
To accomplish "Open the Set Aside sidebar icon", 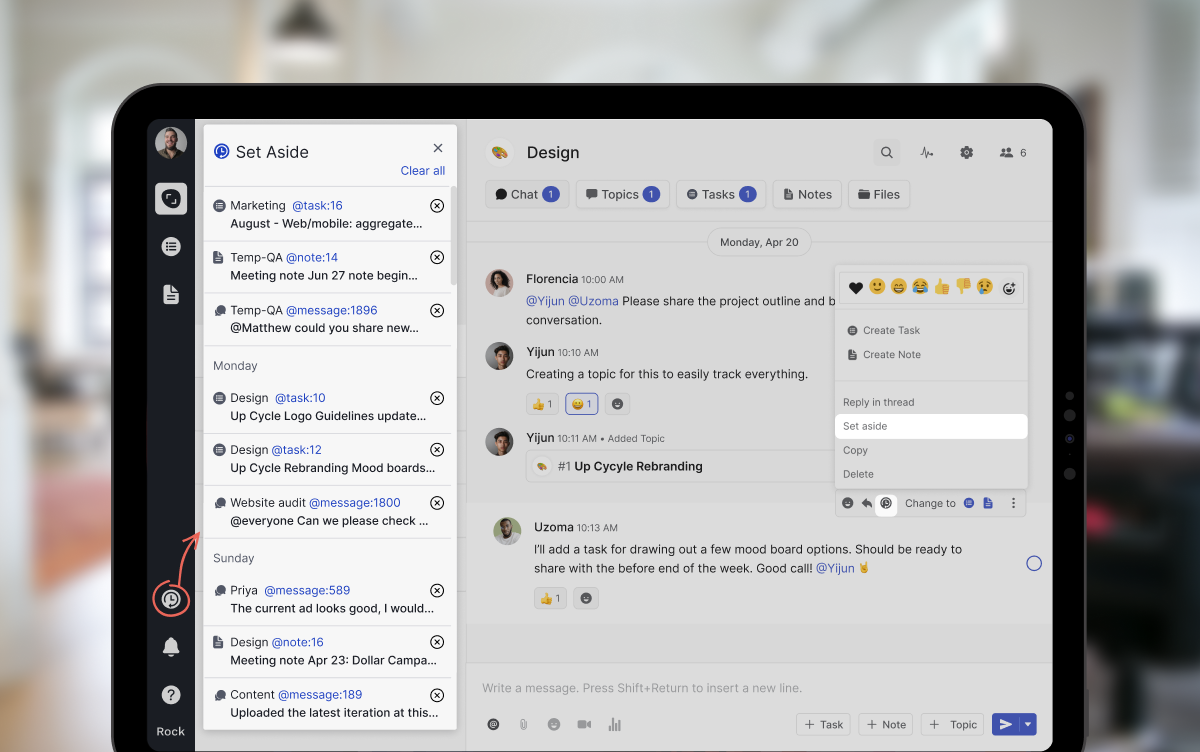I will (x=171, y=599).
